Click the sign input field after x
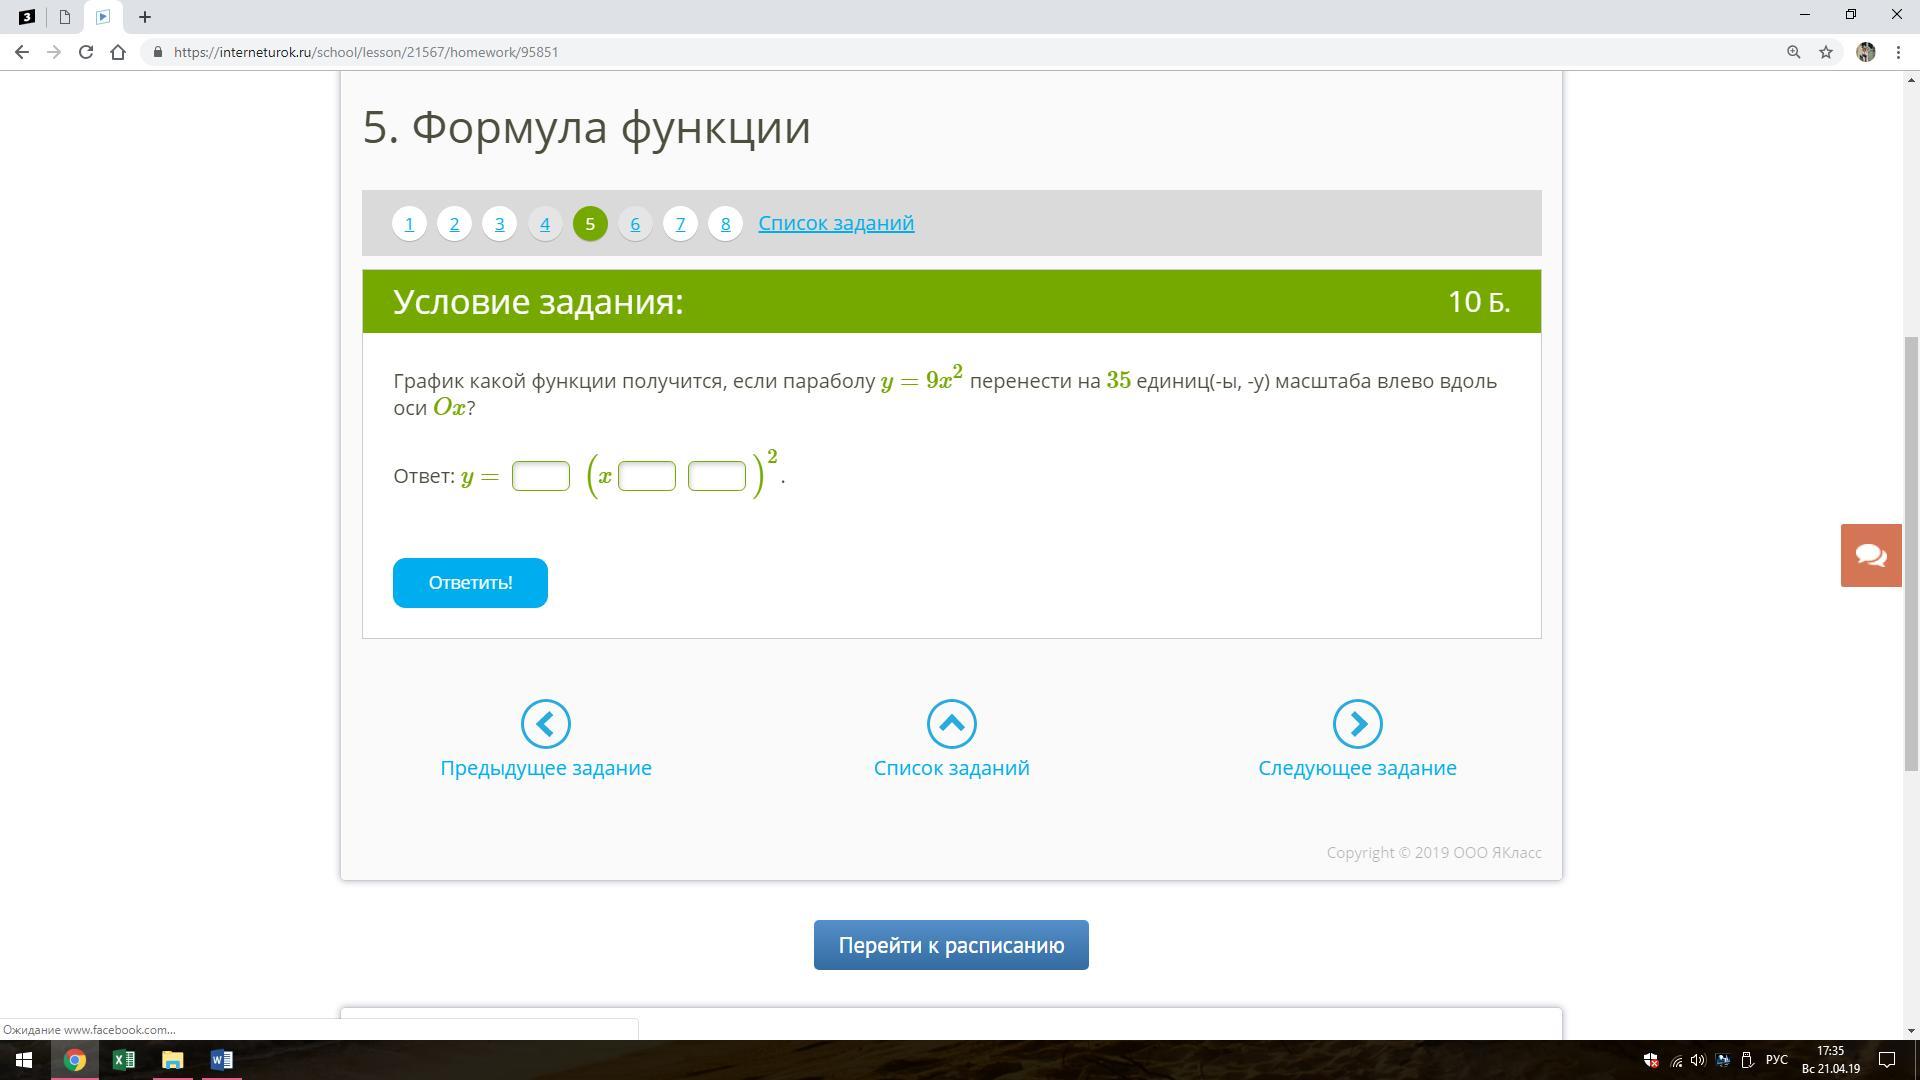 (x=647, y=476)
